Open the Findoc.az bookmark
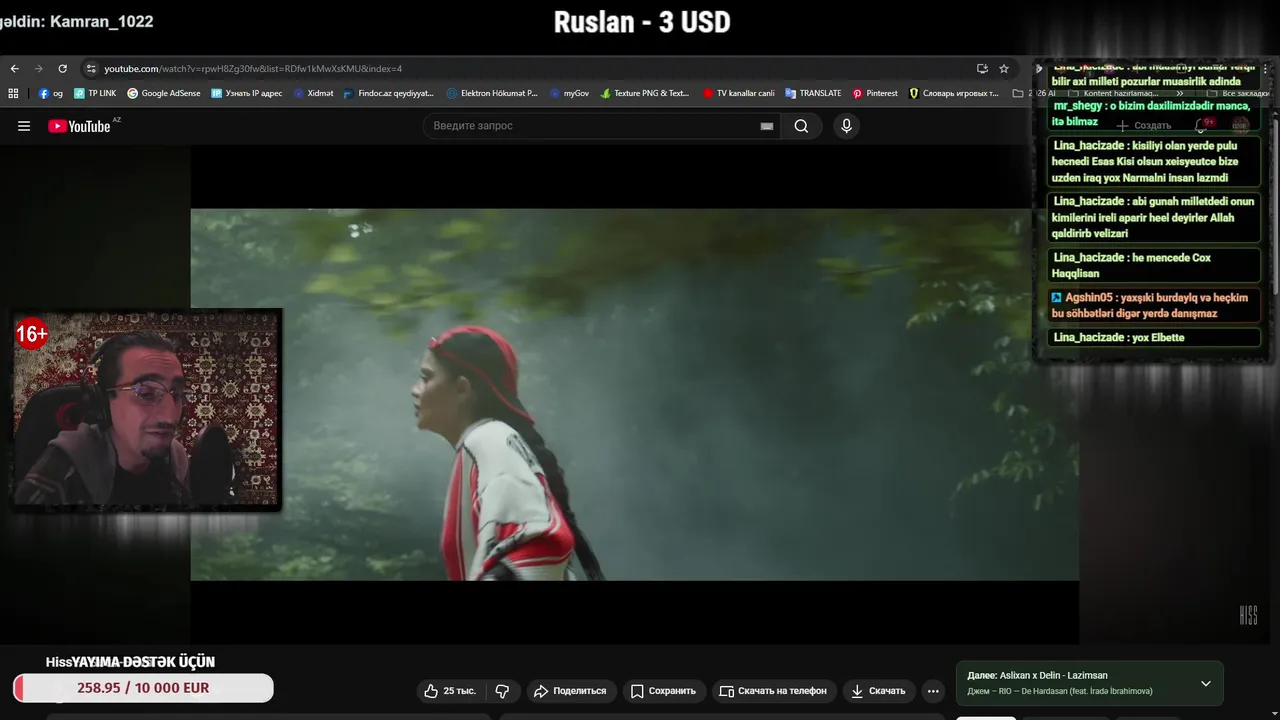 click(388, 93)
